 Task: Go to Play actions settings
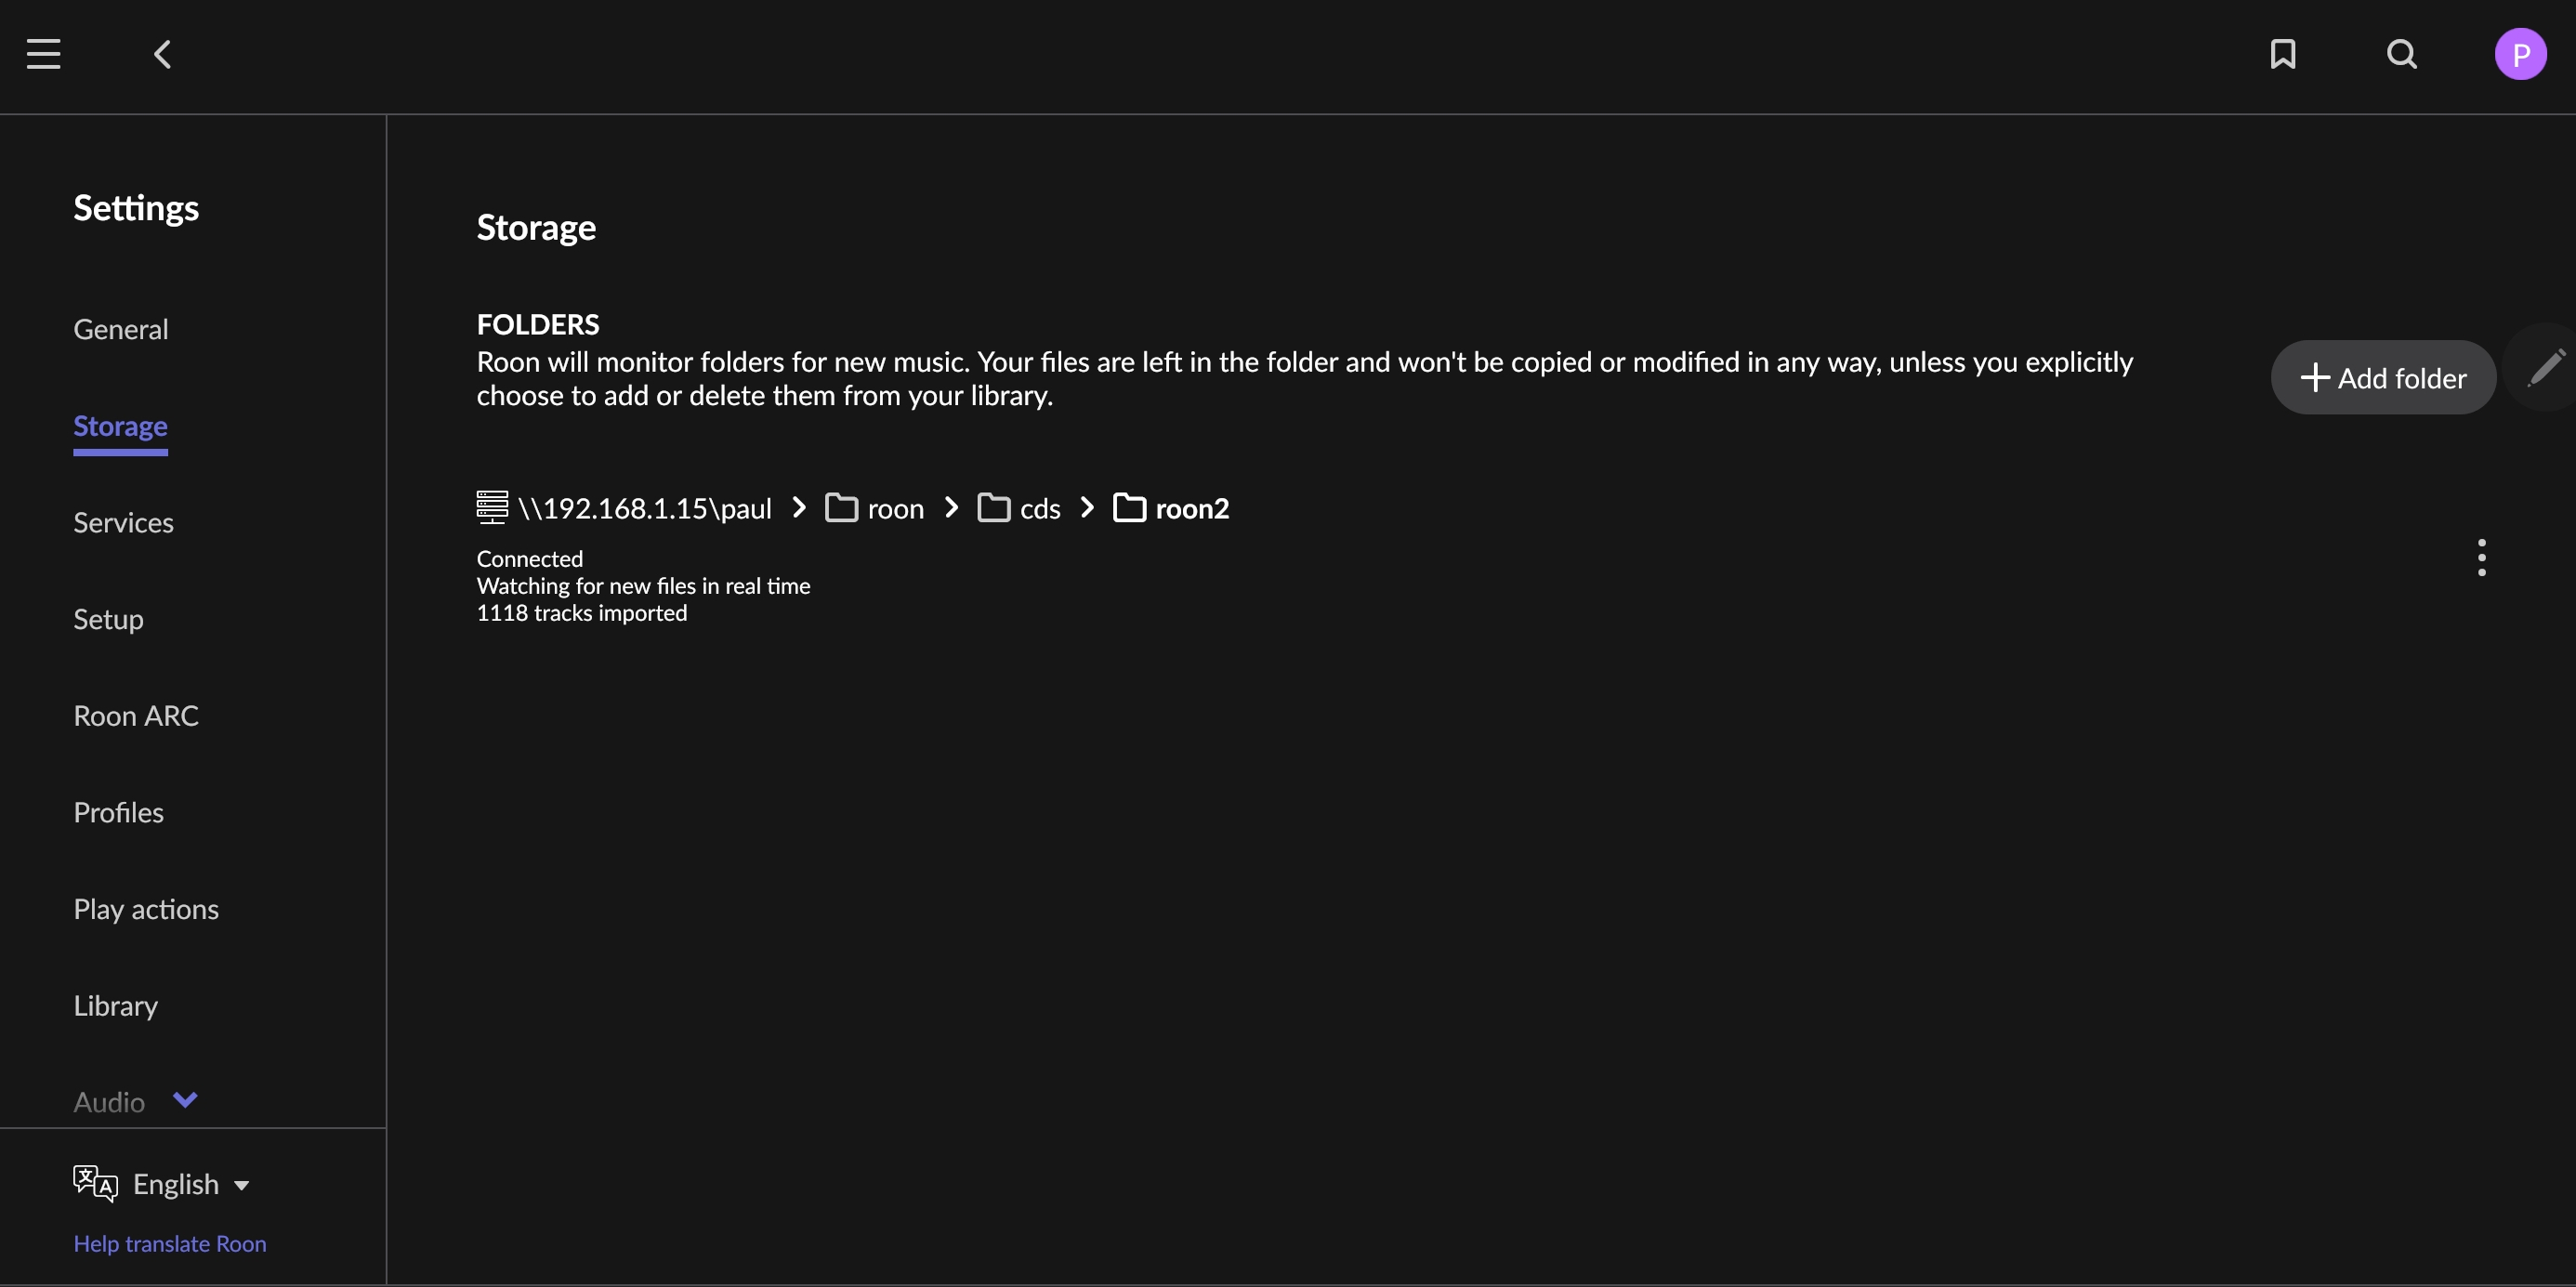coord(146,908)
